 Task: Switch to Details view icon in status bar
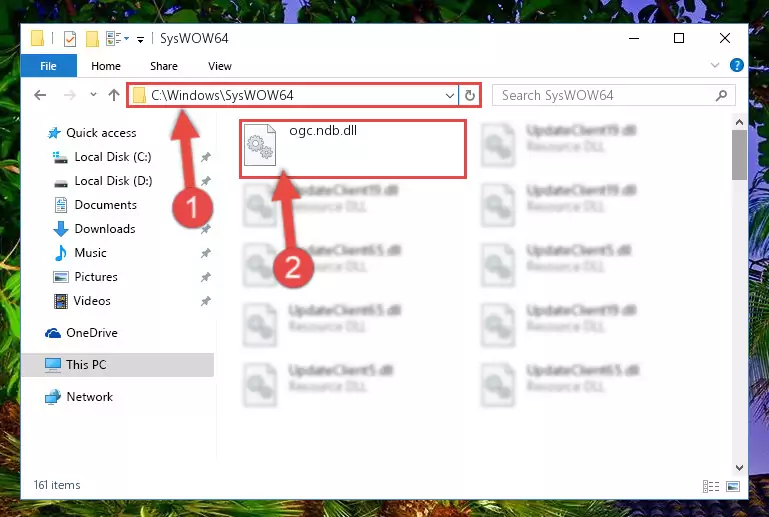pyautogui.click(x=711, y=486)
